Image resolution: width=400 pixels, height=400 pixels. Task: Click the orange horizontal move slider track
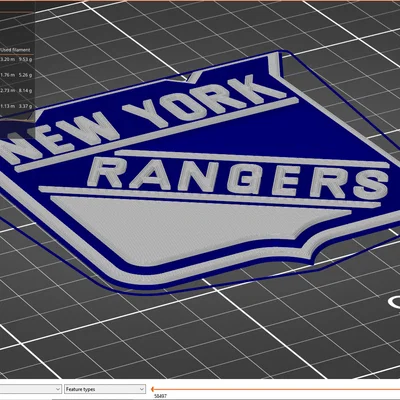pos(277,389)
